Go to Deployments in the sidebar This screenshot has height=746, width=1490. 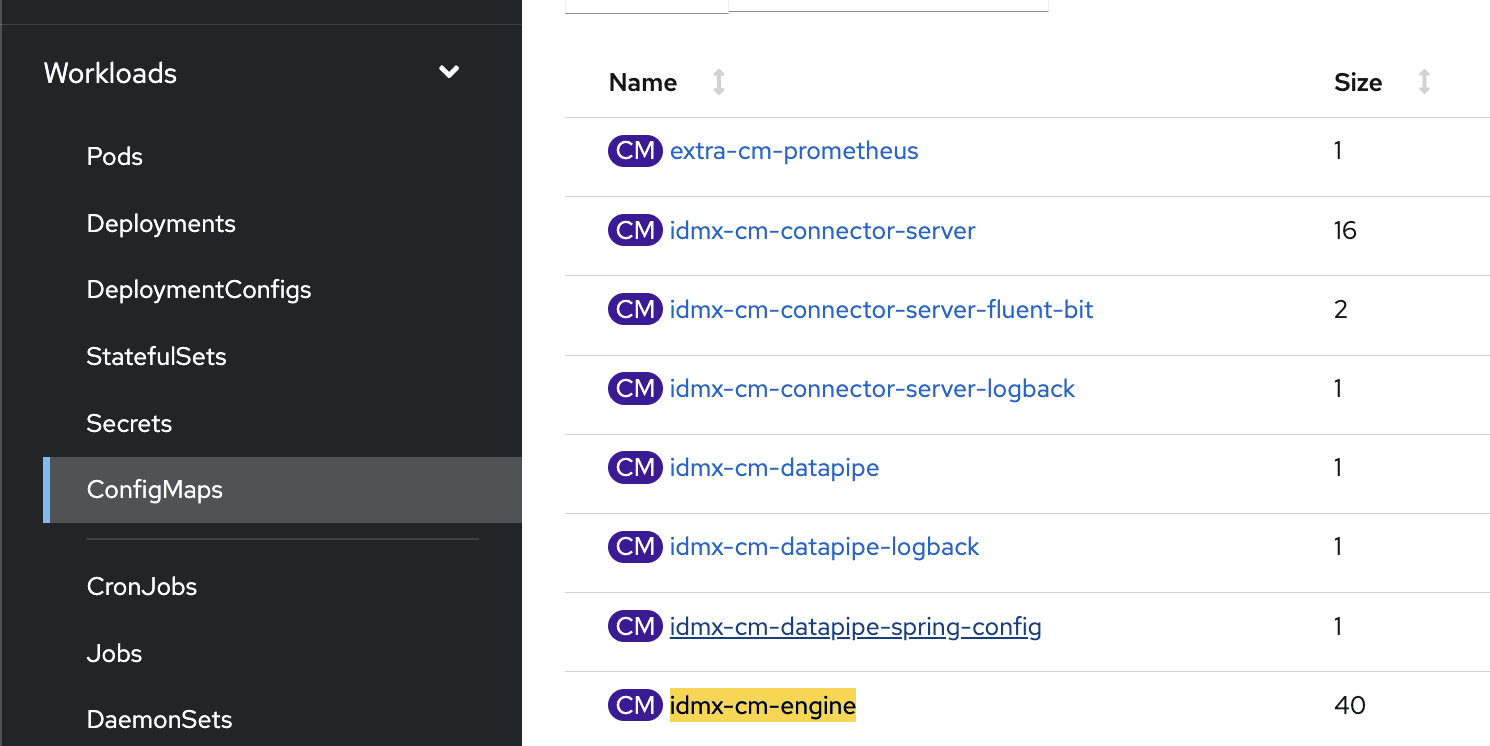pos(161,223)
